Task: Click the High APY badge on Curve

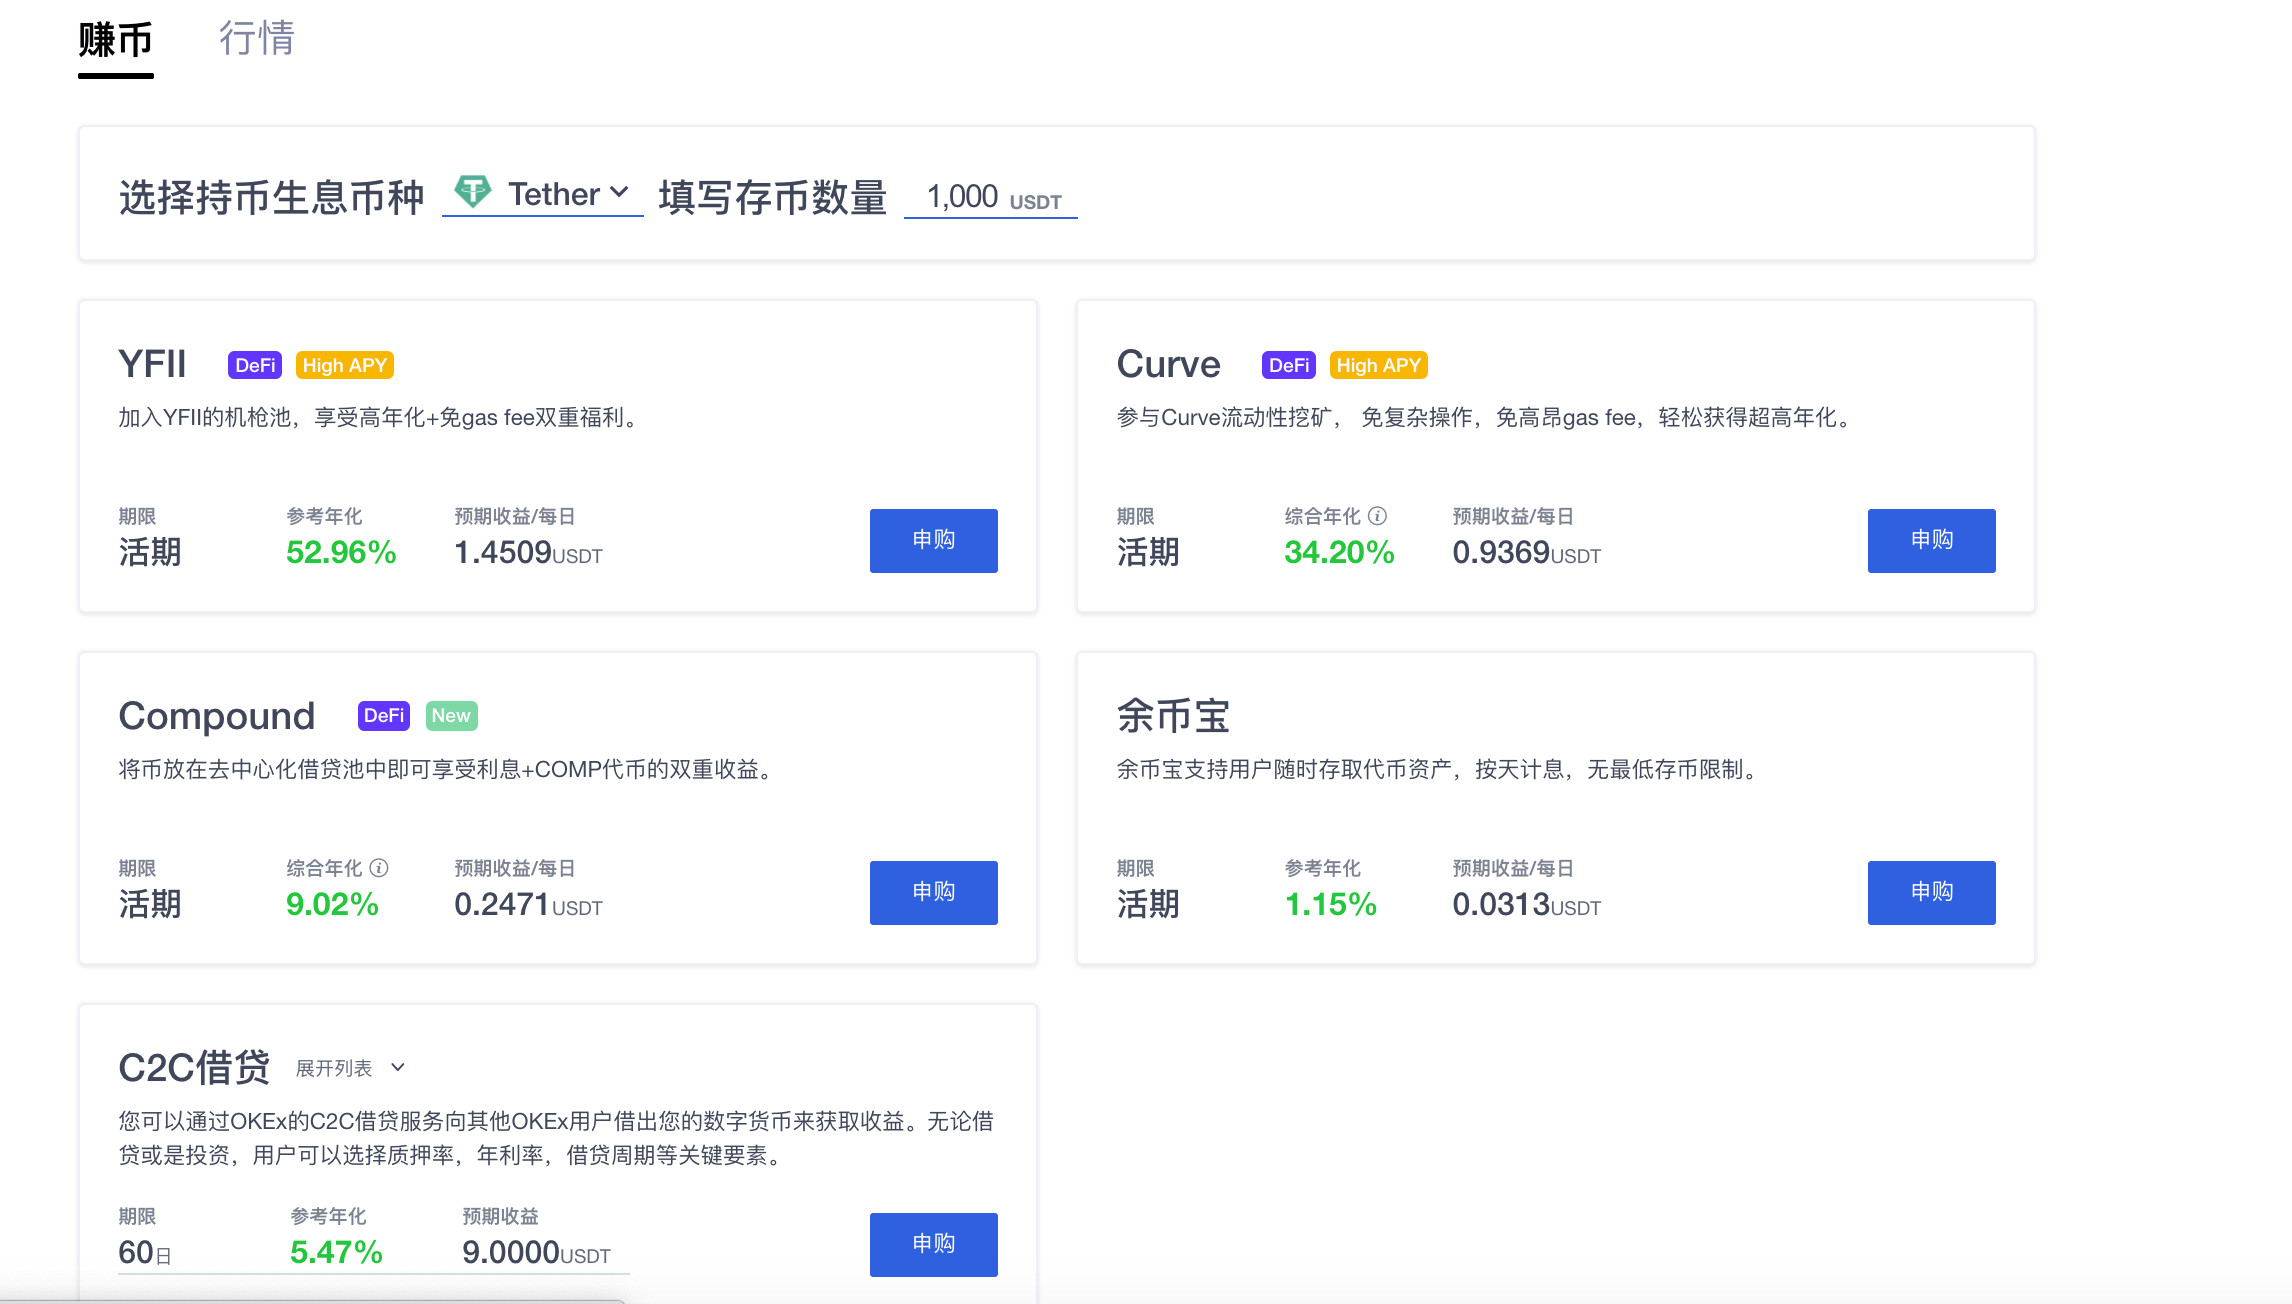Action: (1379, 365)
